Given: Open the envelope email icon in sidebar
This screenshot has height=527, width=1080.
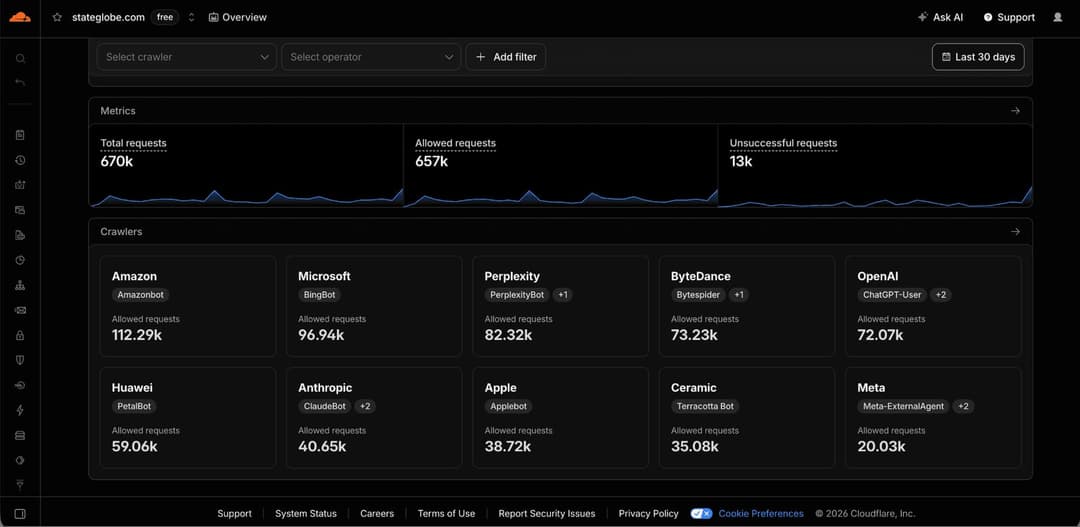Looking at the screenshot, I should click(x=20, y=310).
